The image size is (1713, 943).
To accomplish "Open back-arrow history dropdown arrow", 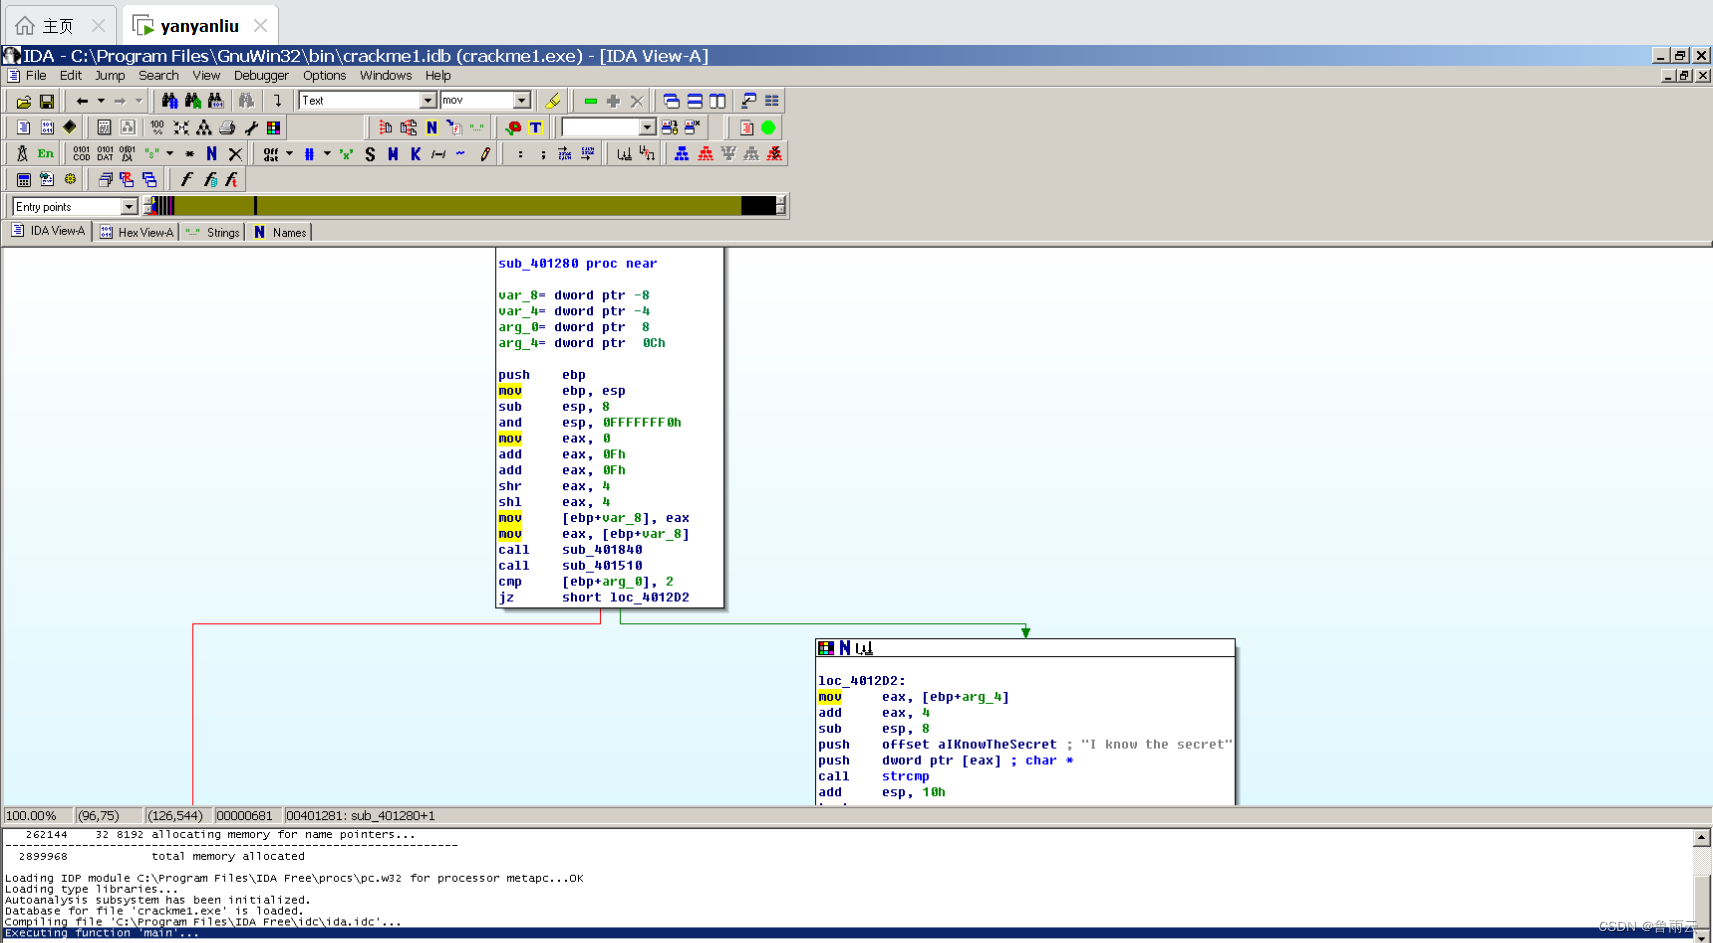I will pos(101,101).
